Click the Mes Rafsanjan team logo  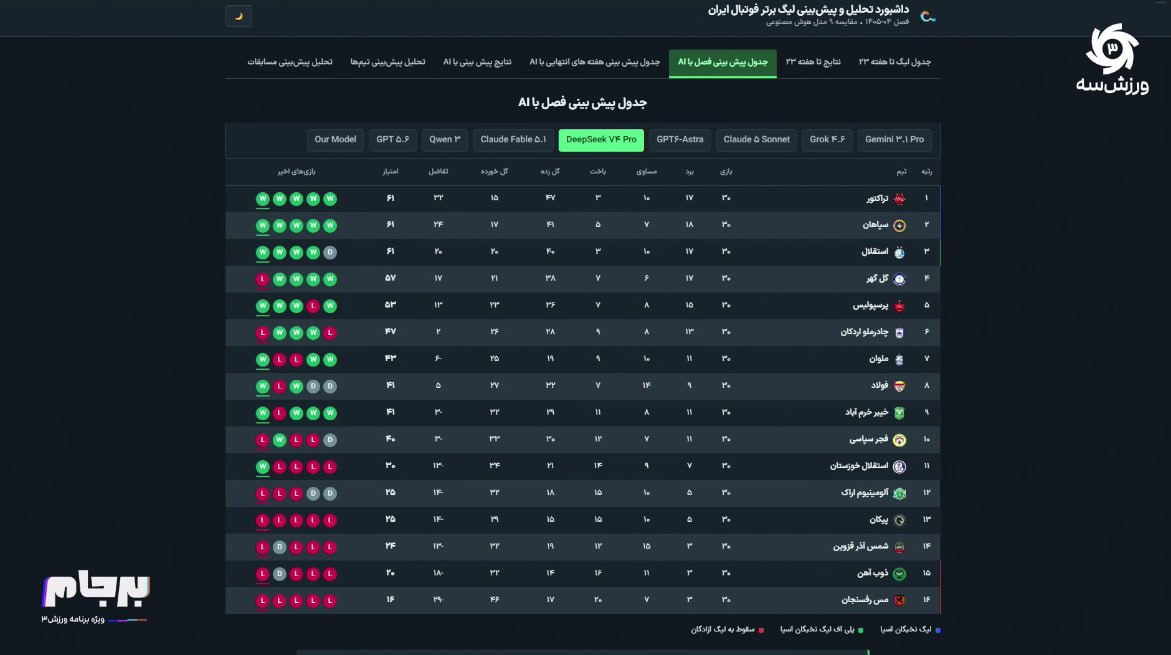click(x=899, y=600)
